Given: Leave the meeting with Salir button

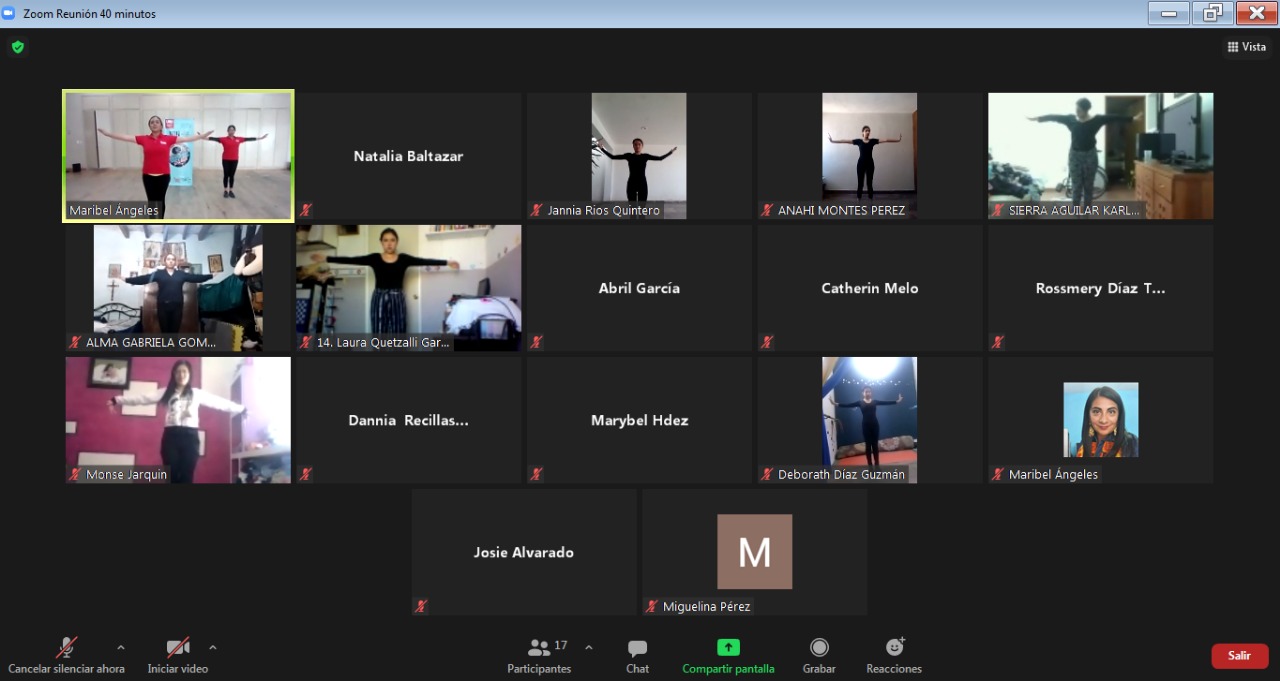Looking at the screenshot, I should (1239, 656).
